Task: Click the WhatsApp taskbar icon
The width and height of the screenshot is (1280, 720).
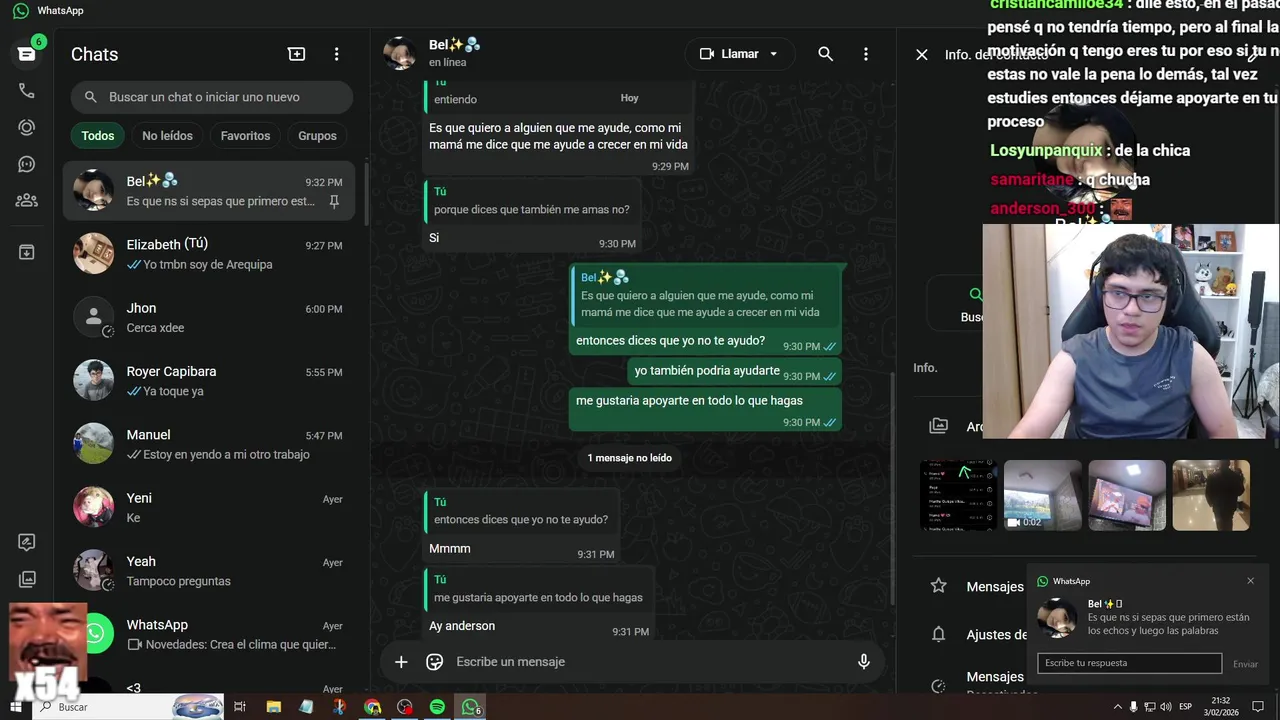Action: click(470, 707)
